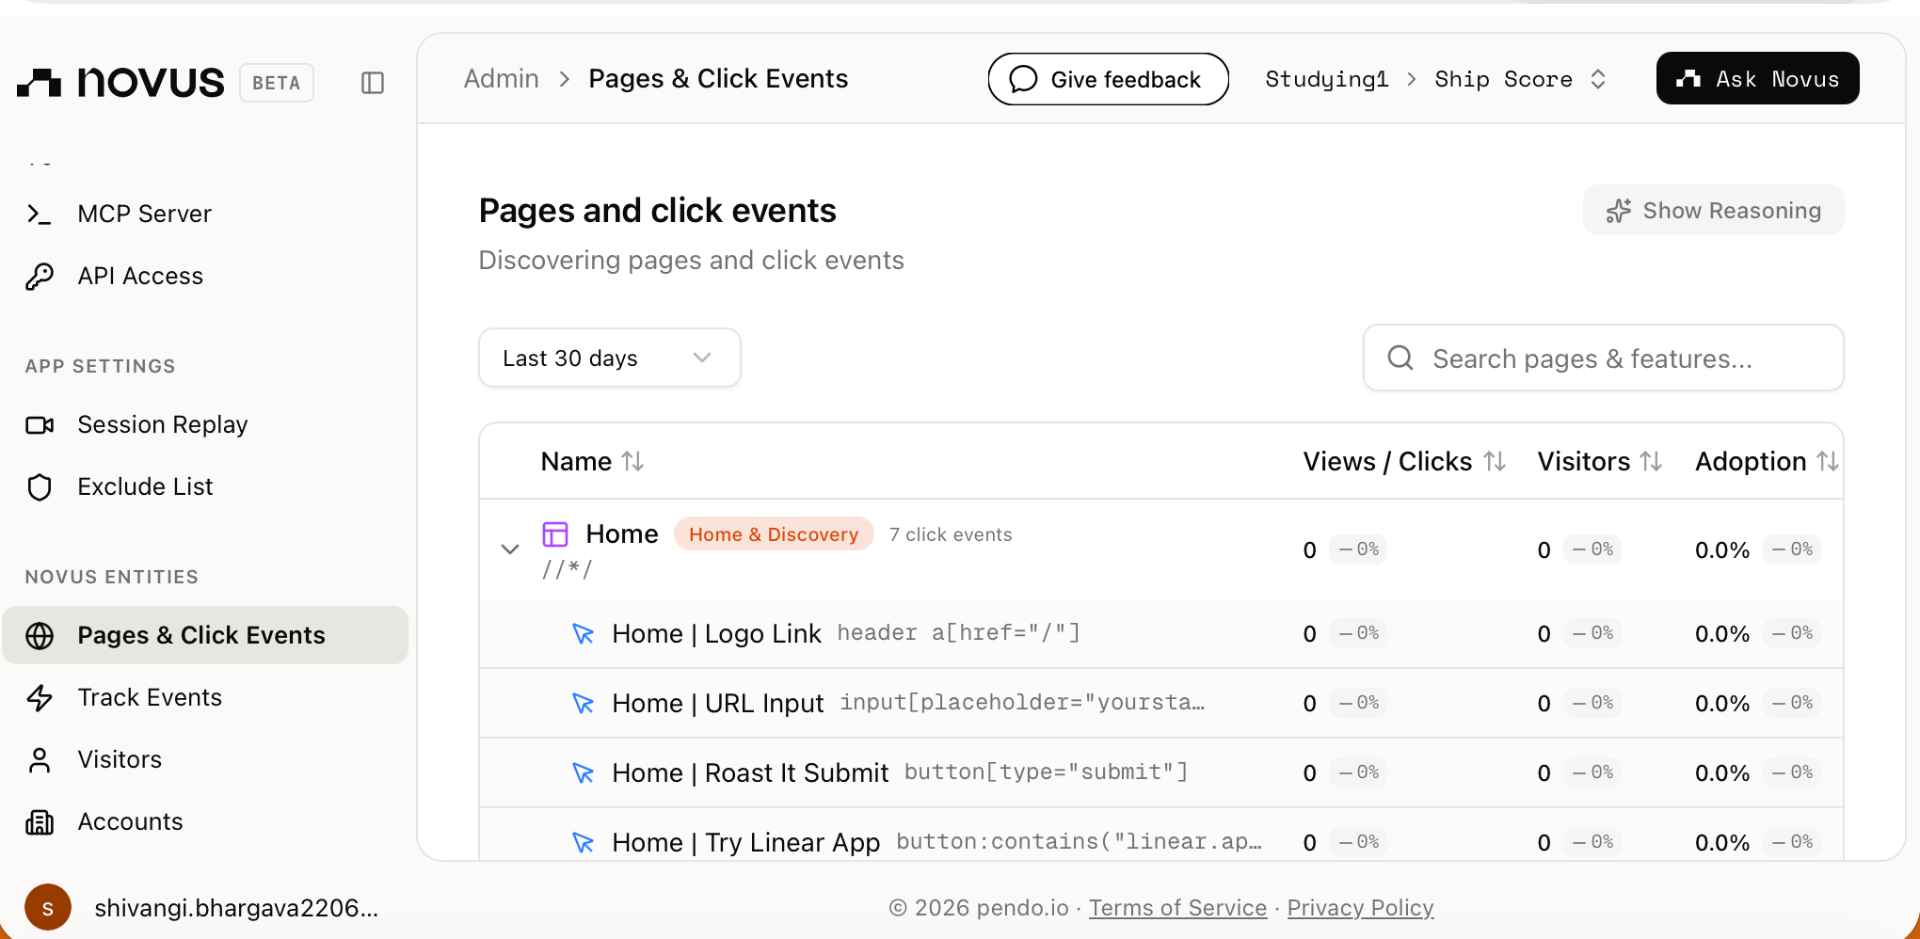Go to Session Replay settings
This screenshot has width=1920, height=939.
(x=162, y=425)
